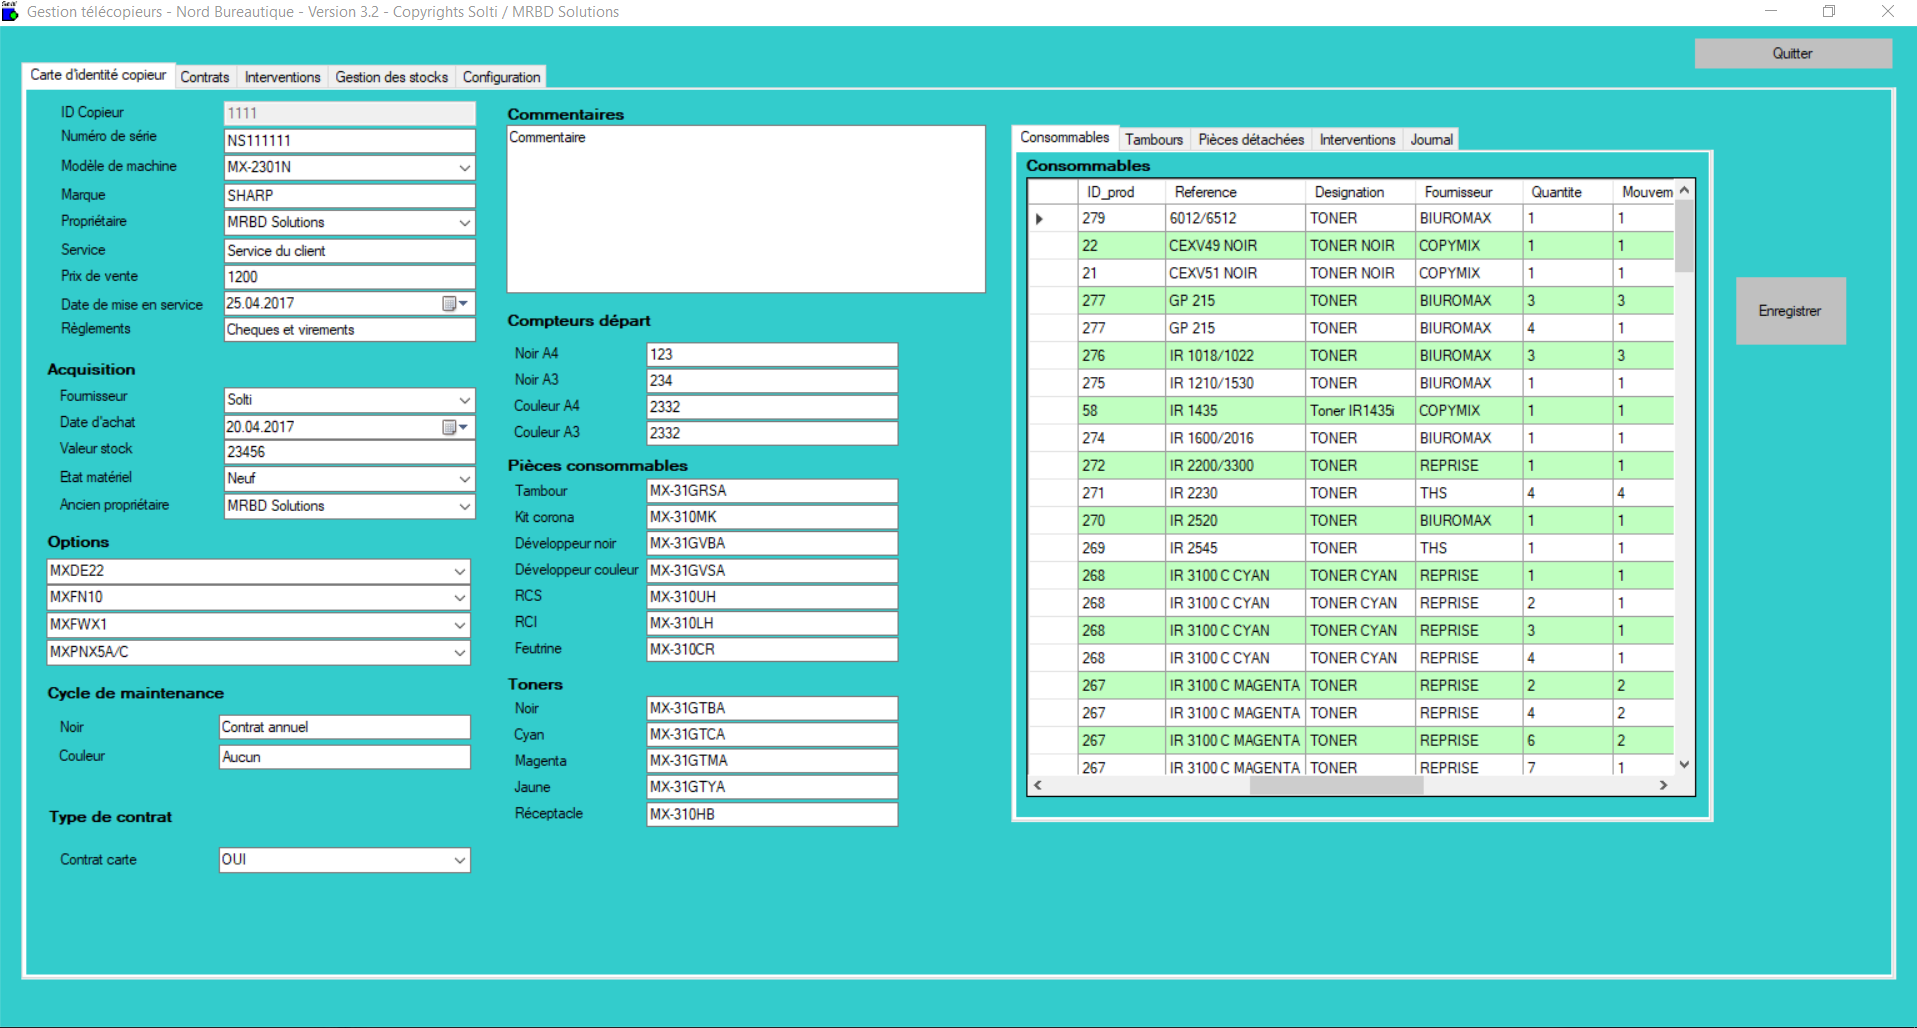
Task: Expand the Contrat carte dropdown
Action: click(459, 860)
